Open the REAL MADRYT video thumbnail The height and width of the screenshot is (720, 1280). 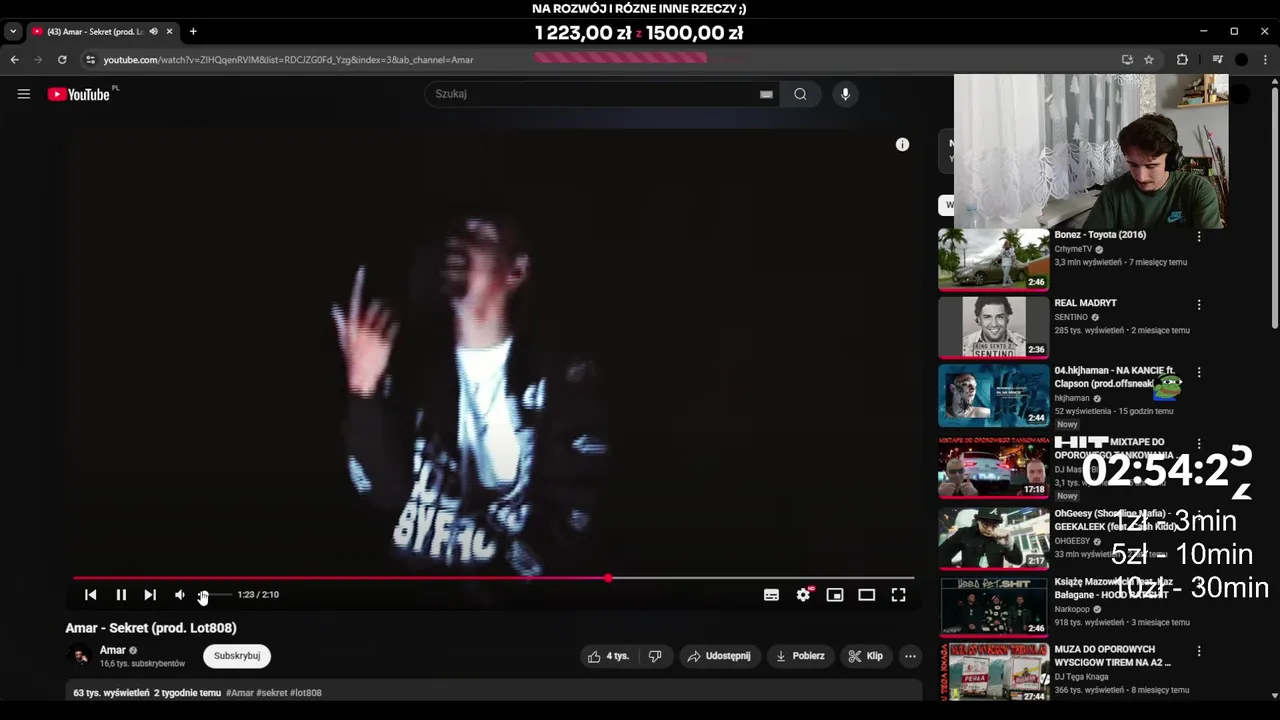pyautogui.click(x=994, y=327)
